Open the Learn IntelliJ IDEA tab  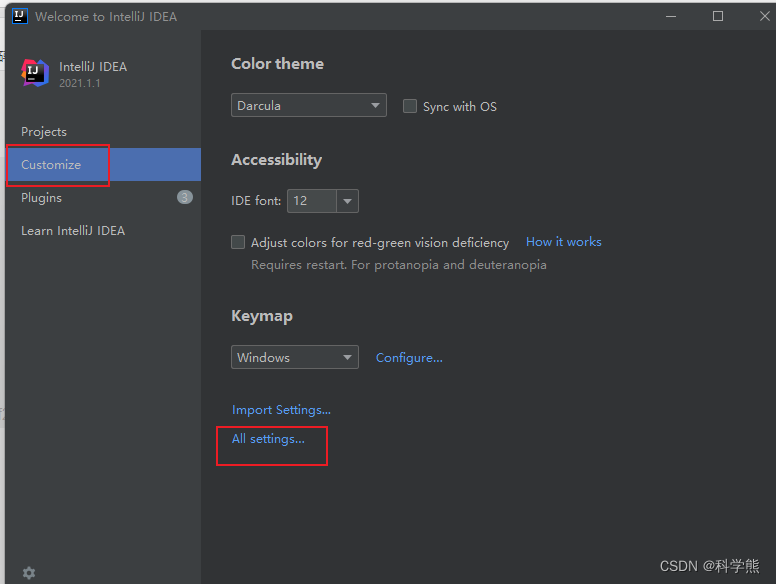tap(103, 231)
